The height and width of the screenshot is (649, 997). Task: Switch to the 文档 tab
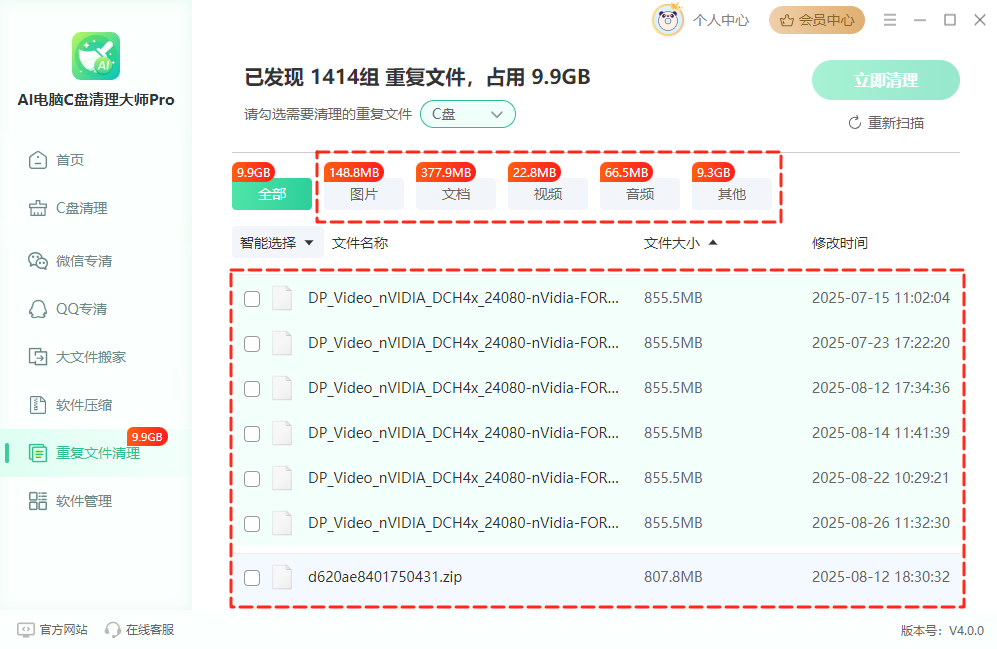[x=456, y=194]
